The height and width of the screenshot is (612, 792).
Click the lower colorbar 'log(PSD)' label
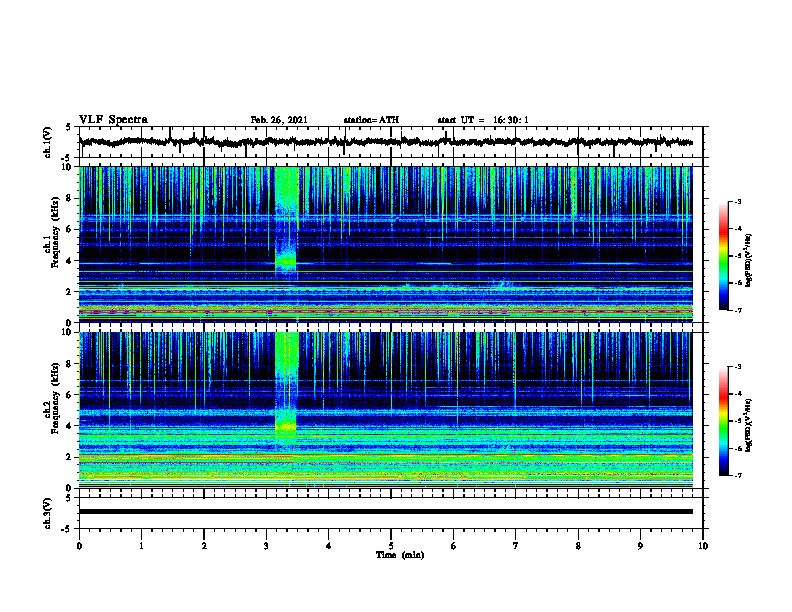point(749,425)
